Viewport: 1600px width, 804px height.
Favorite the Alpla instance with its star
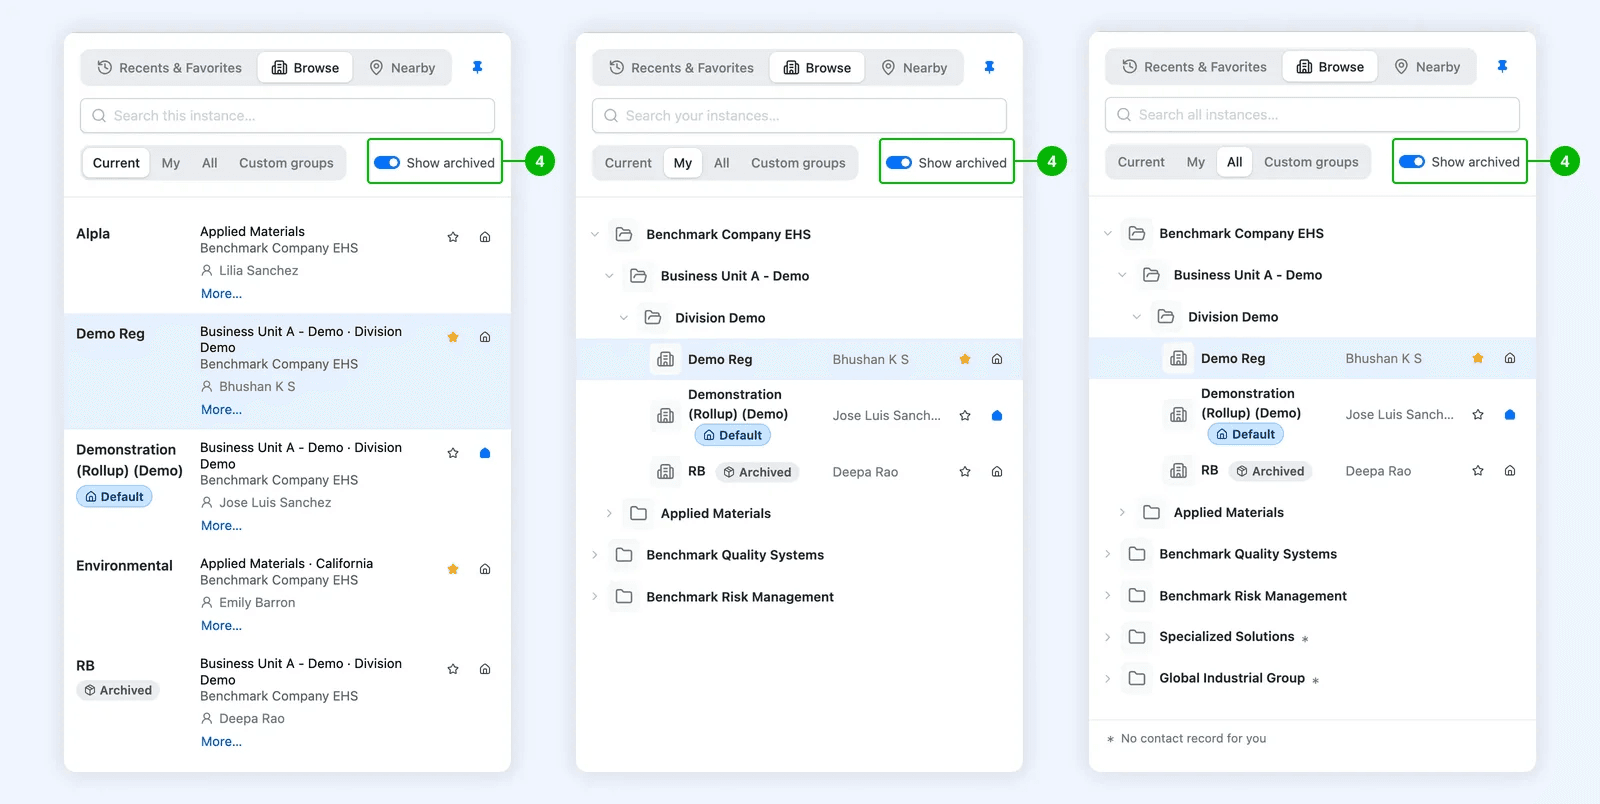[x=453, y=237]
